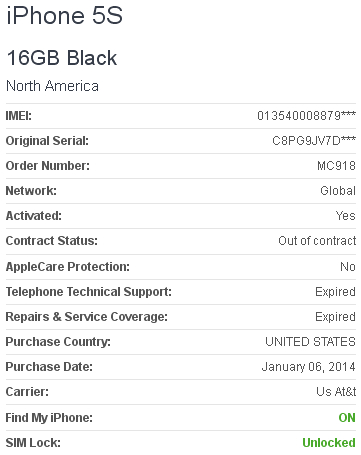Select the Order Number MC918
Screen dimensions: 361x455
tap(336, 166)
